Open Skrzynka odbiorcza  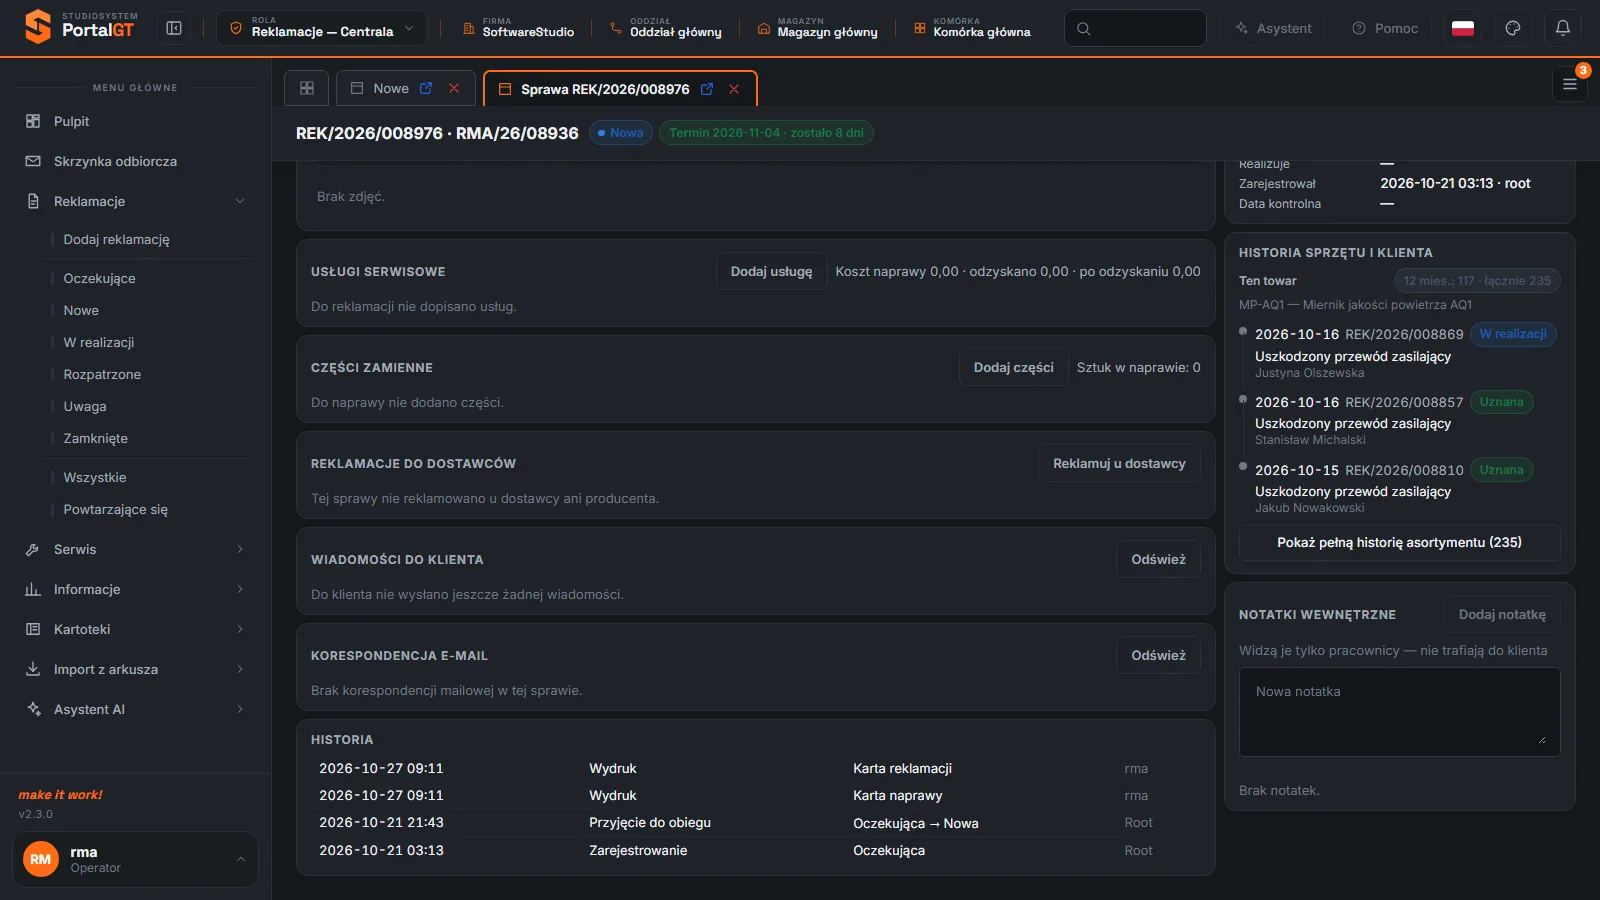point(135,161)
